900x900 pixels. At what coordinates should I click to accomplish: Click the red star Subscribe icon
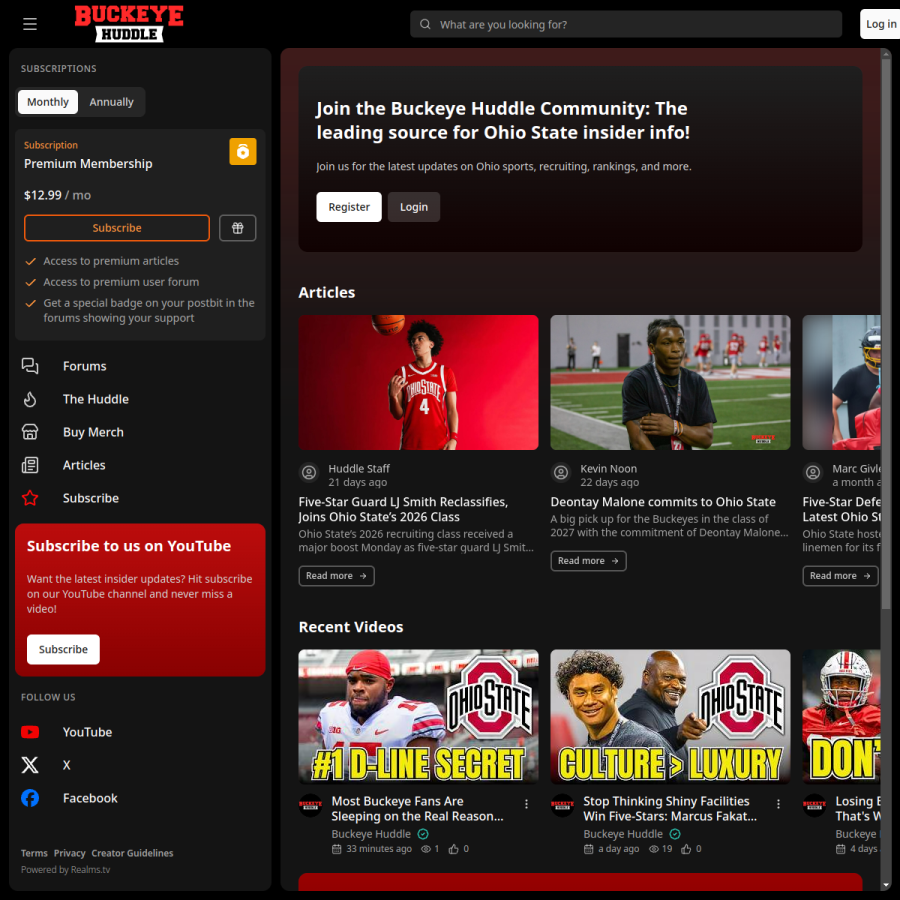coord(30,498)
